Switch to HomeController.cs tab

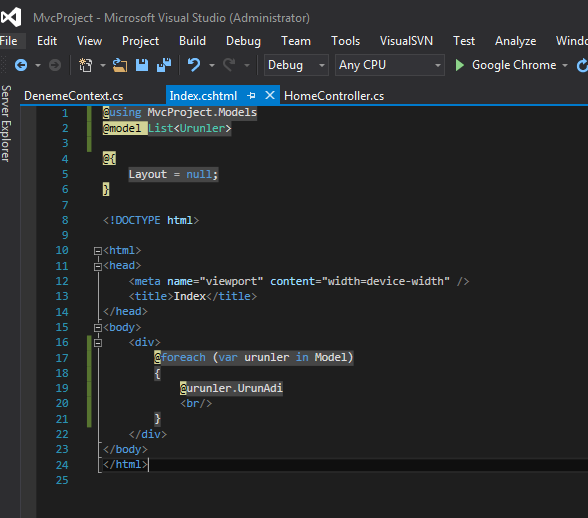334,96
